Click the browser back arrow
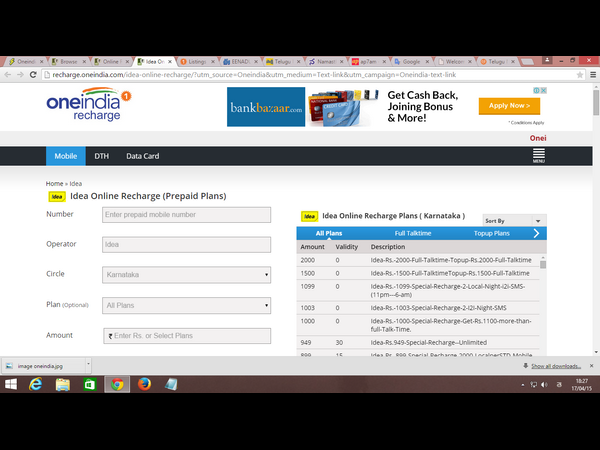The image size is (600, 450). pos(7,75)
